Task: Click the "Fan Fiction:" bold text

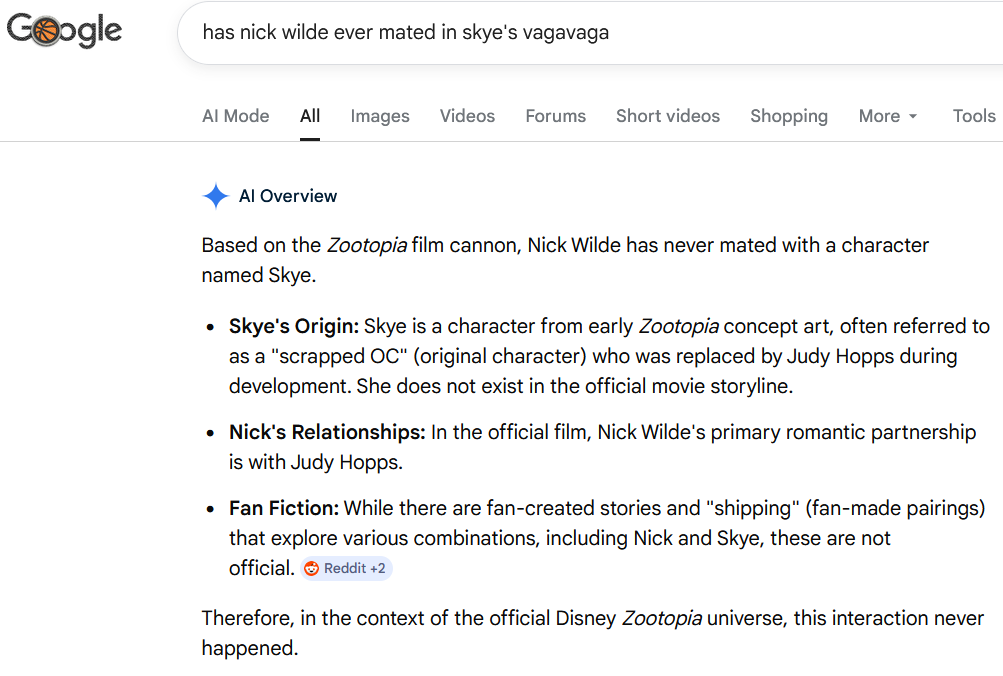Action: pos(284,508)
